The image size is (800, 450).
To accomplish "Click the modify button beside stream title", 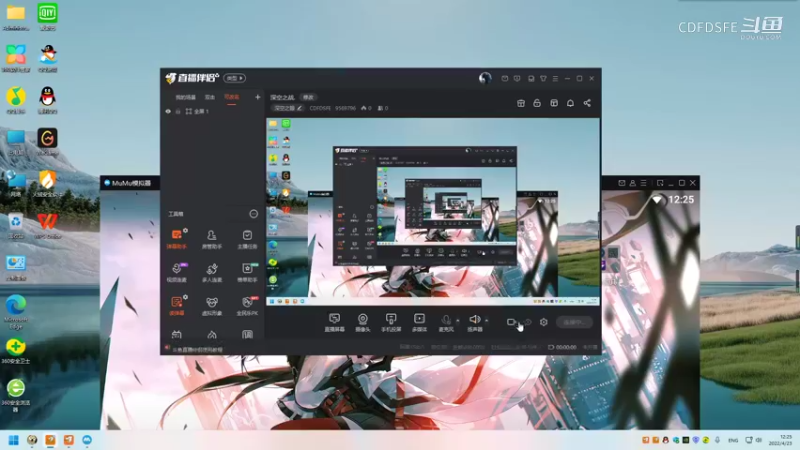I will pyautogui.click(x=308, y=97).
